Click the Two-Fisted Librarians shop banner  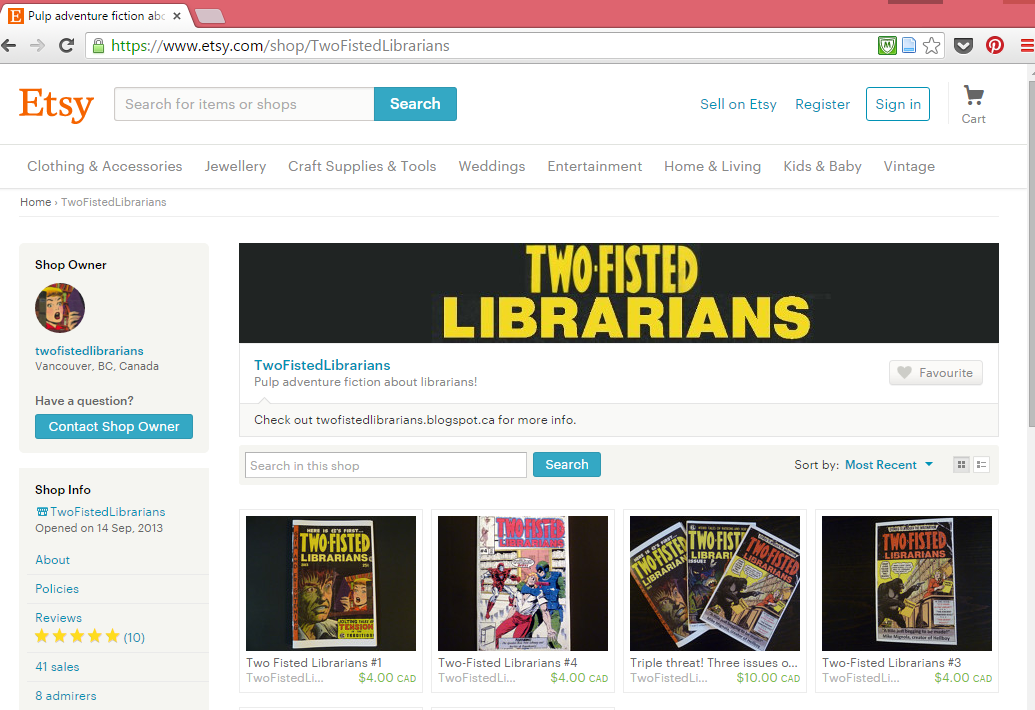click(618, 293)
